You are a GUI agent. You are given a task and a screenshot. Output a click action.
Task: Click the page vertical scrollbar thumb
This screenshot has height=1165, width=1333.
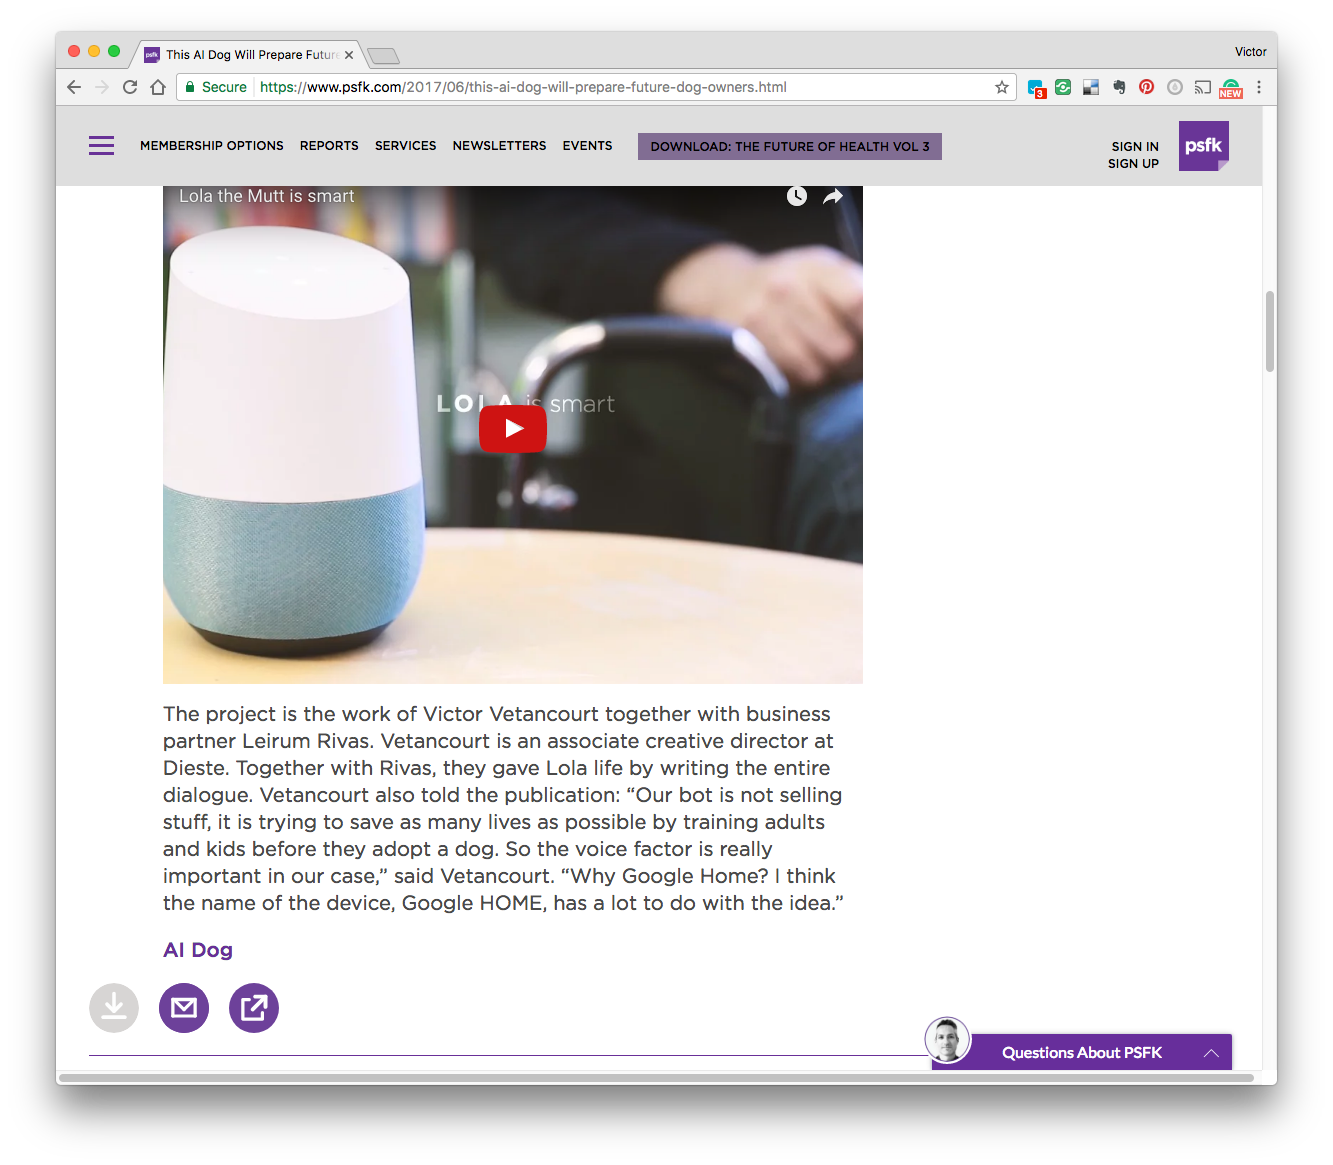pos(1270,331)
